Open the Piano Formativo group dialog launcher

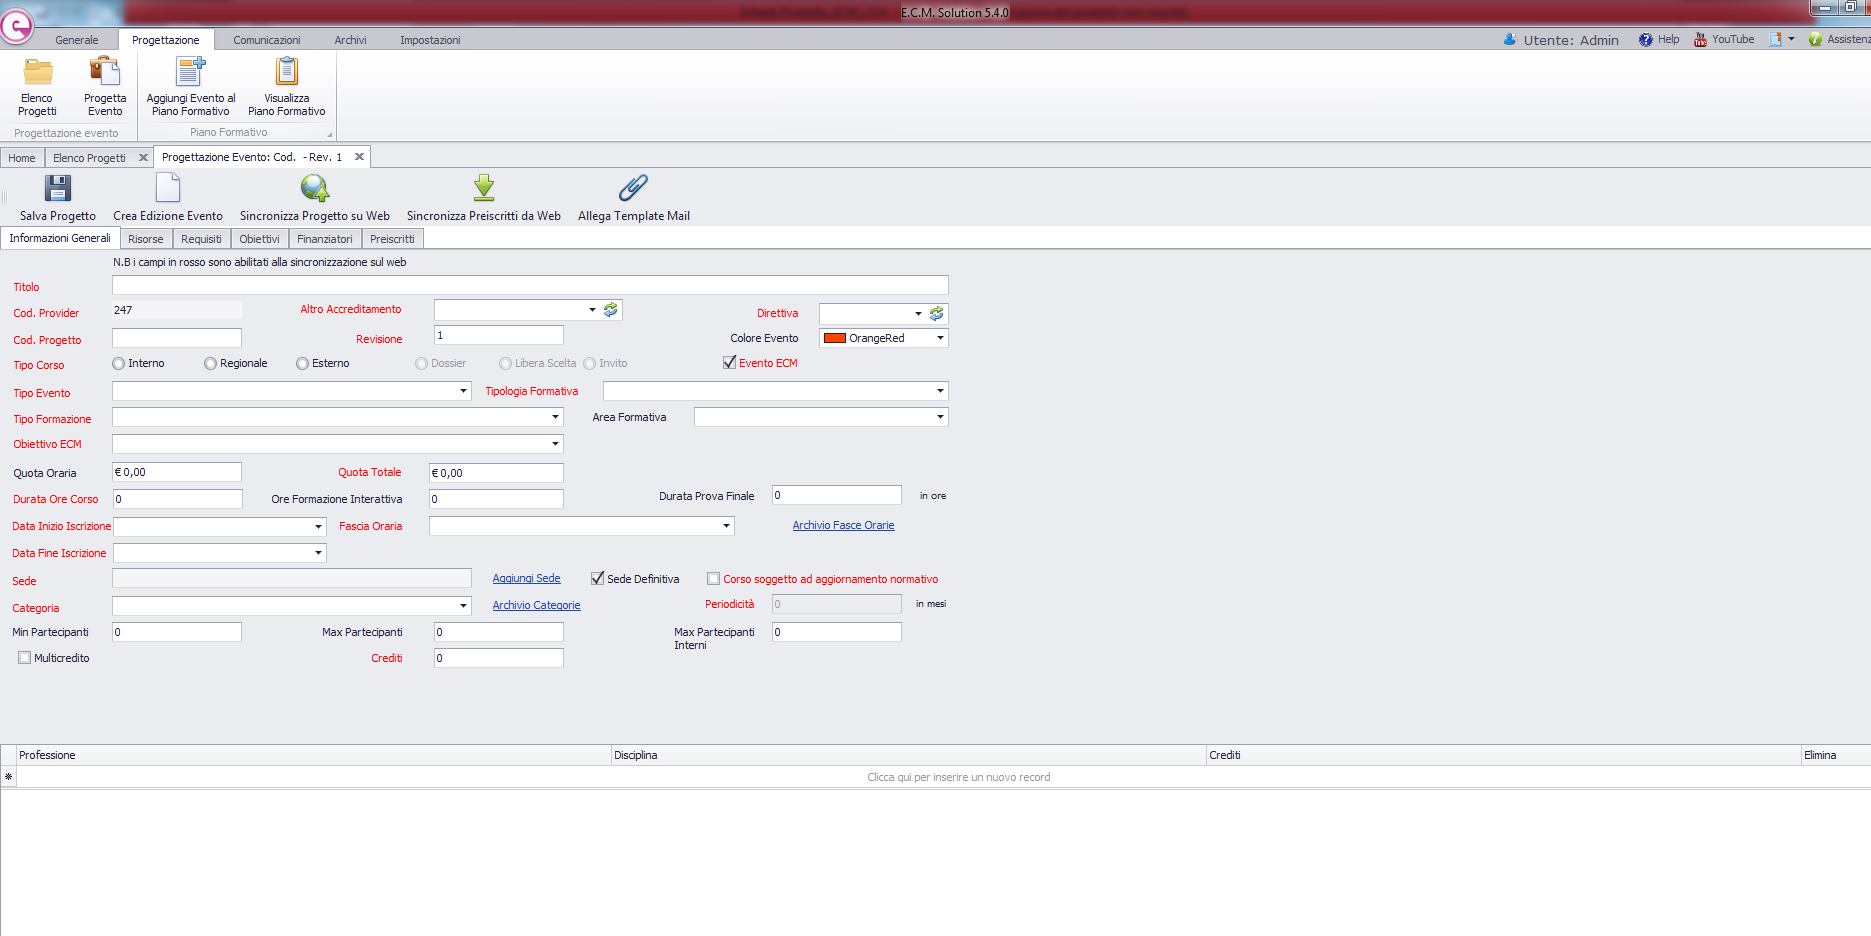pos(329,134)
